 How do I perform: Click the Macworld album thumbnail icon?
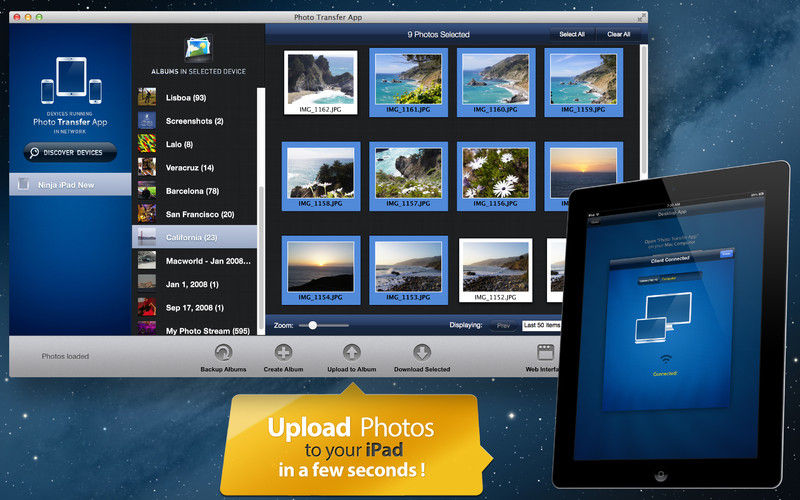tap(147, 260)
